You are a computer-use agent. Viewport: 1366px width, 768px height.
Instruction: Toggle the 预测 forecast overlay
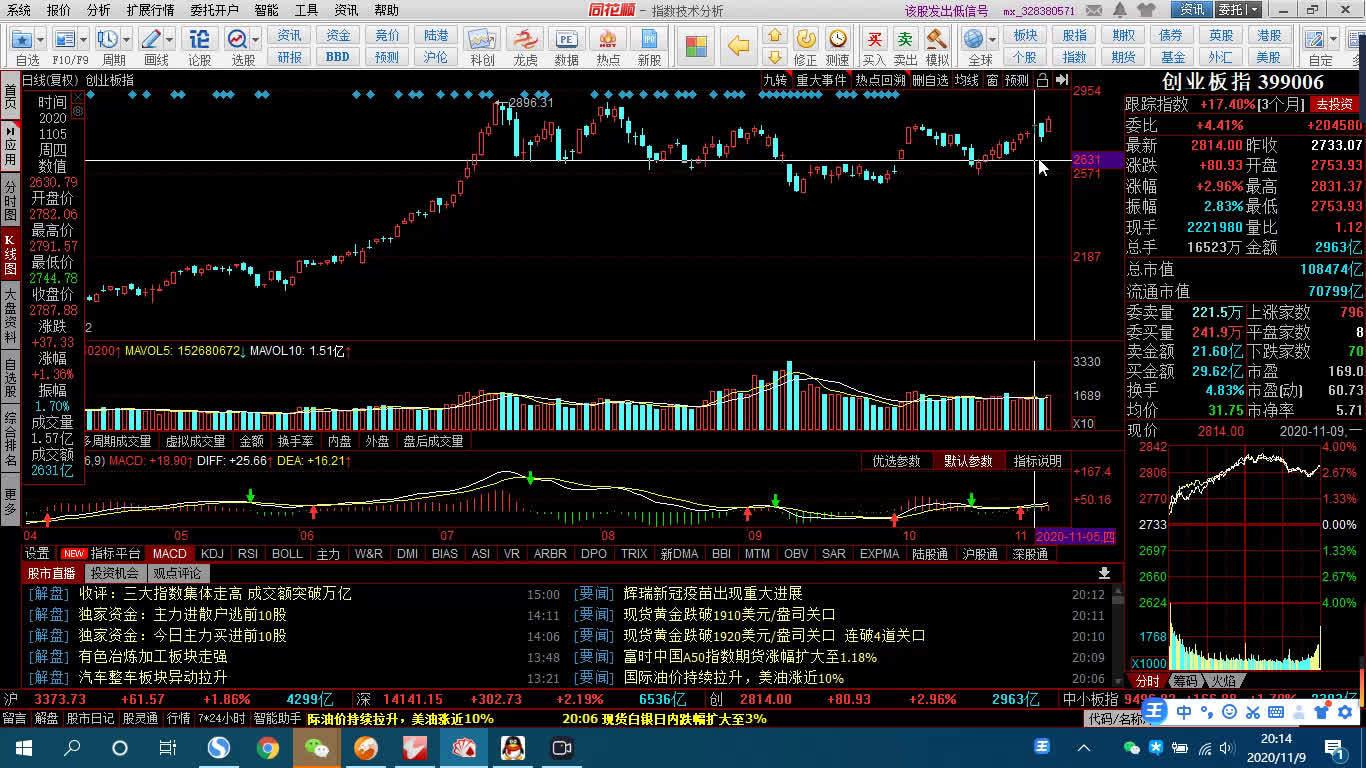[x=1017, y=80]
